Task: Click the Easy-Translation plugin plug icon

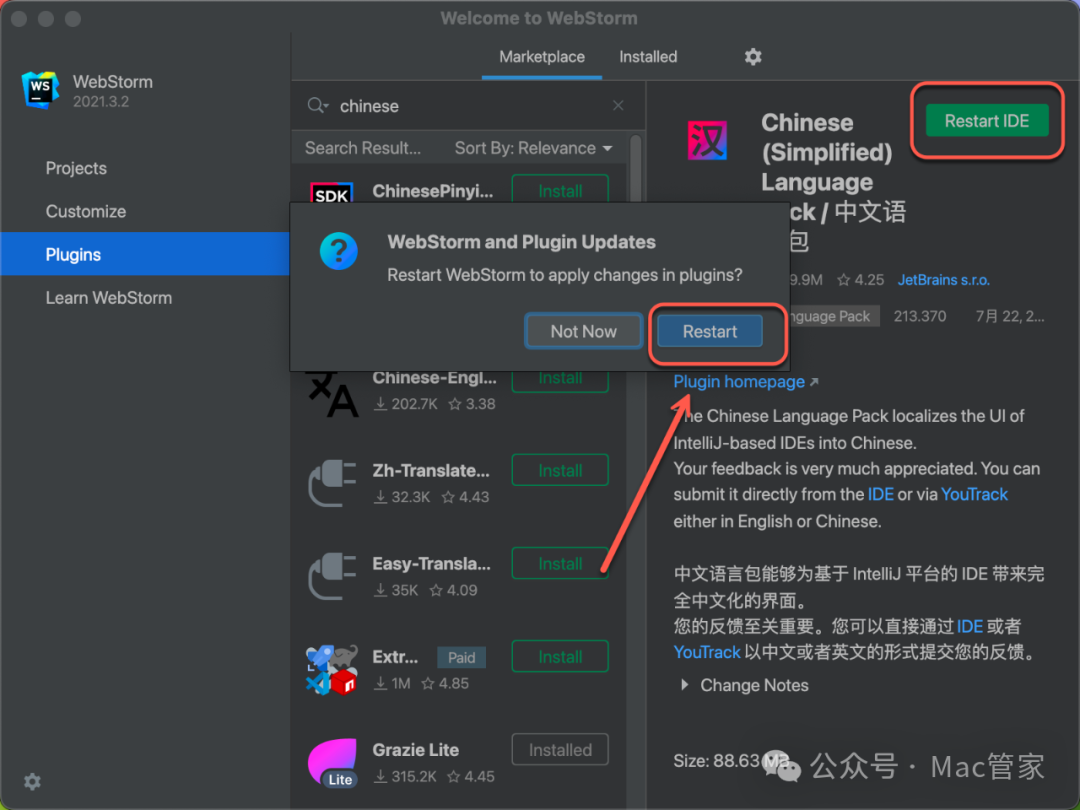Action: [x=332, y=576]
